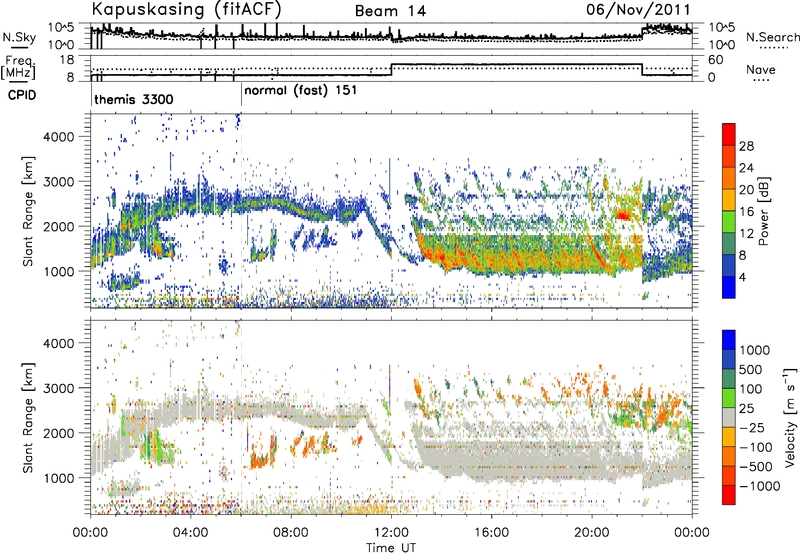This screenshot has height=554, width=800.
Task: Click the '28' power colorbar tick
Action: pos(746,146)
